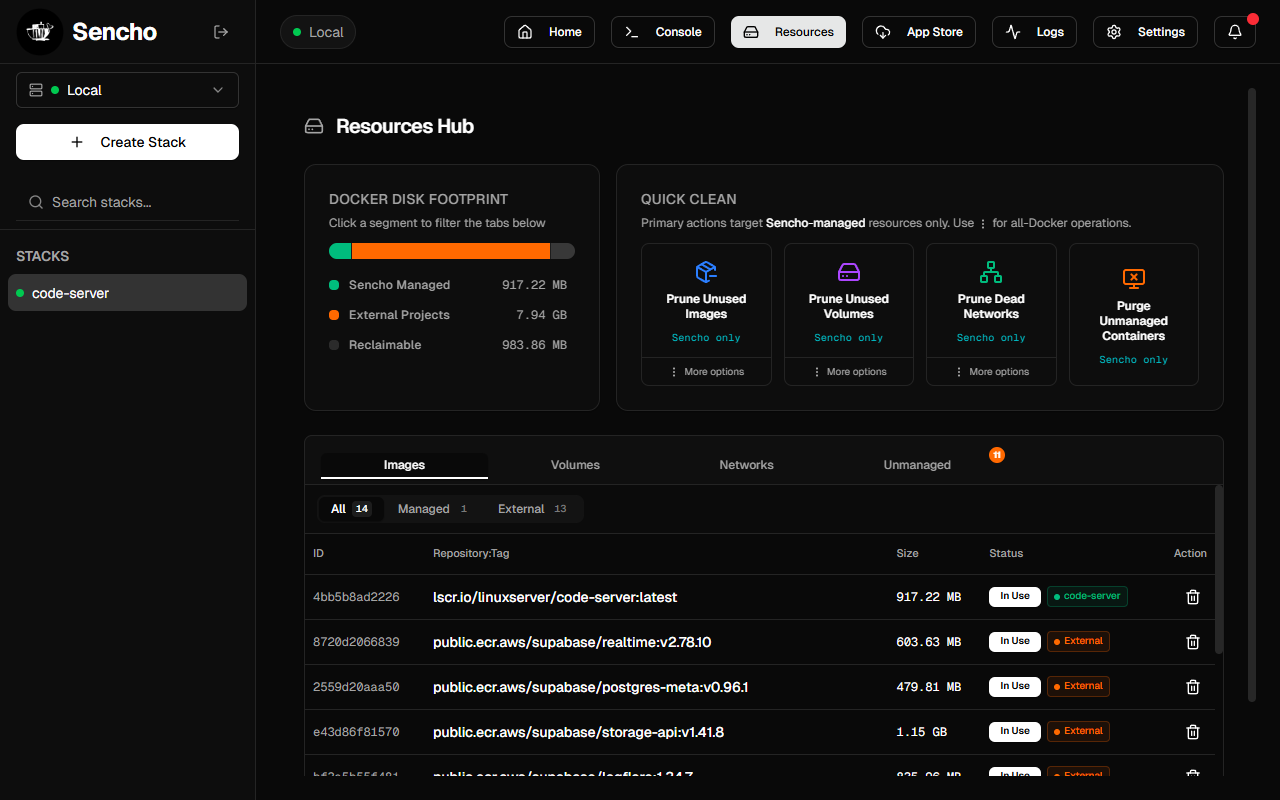Click the main page vertical scrollbar
This screenshot has width=1280, height=800.
[1251, 395]
